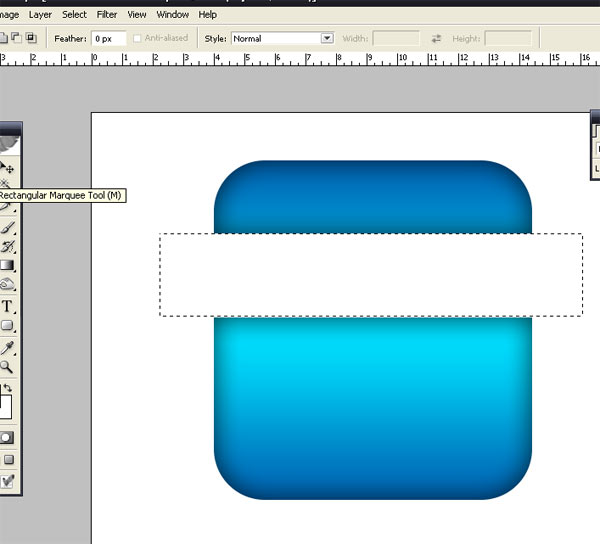Open the Window menu

click(x=173, y=15)
